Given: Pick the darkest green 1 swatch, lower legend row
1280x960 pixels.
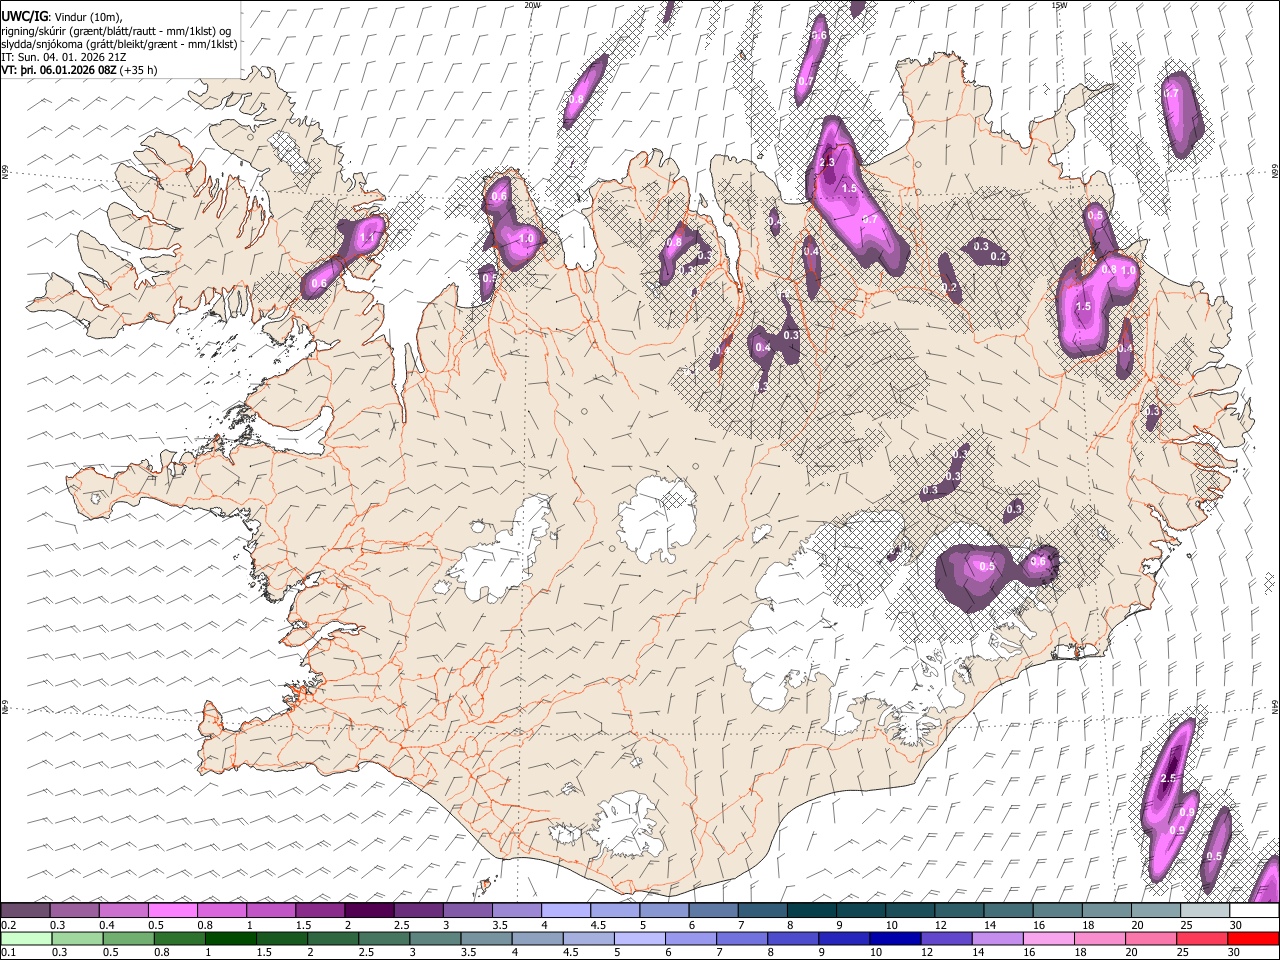Looking at the screenshot, I should 231,938.
